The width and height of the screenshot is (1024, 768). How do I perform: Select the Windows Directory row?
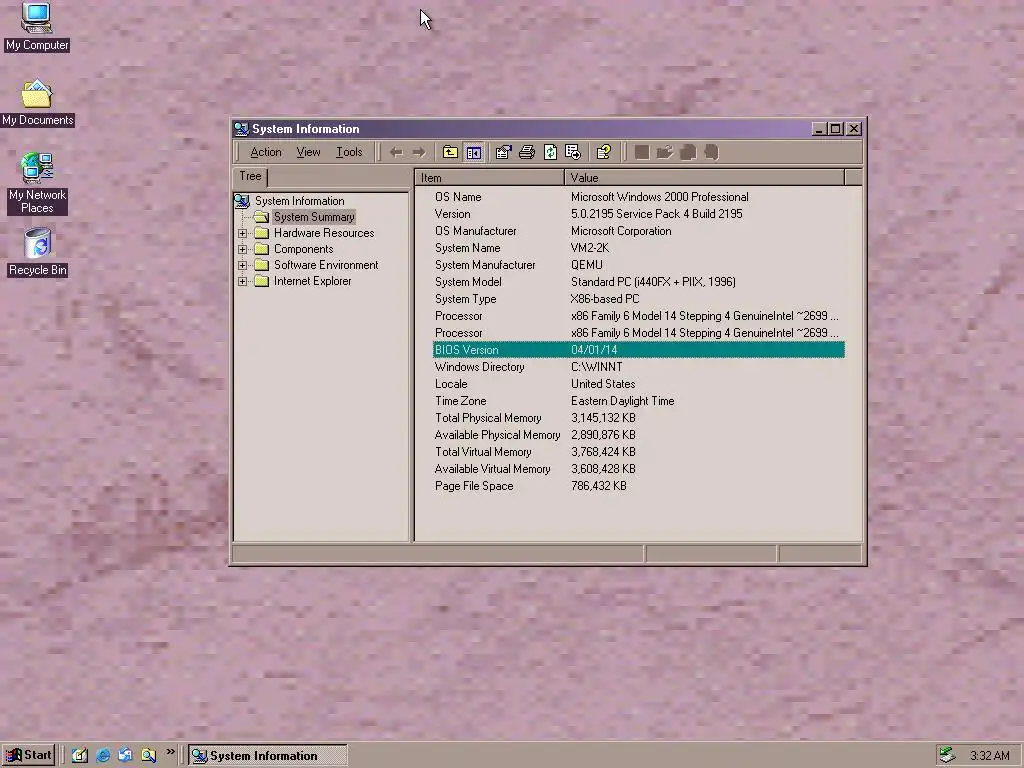[639, 367]
